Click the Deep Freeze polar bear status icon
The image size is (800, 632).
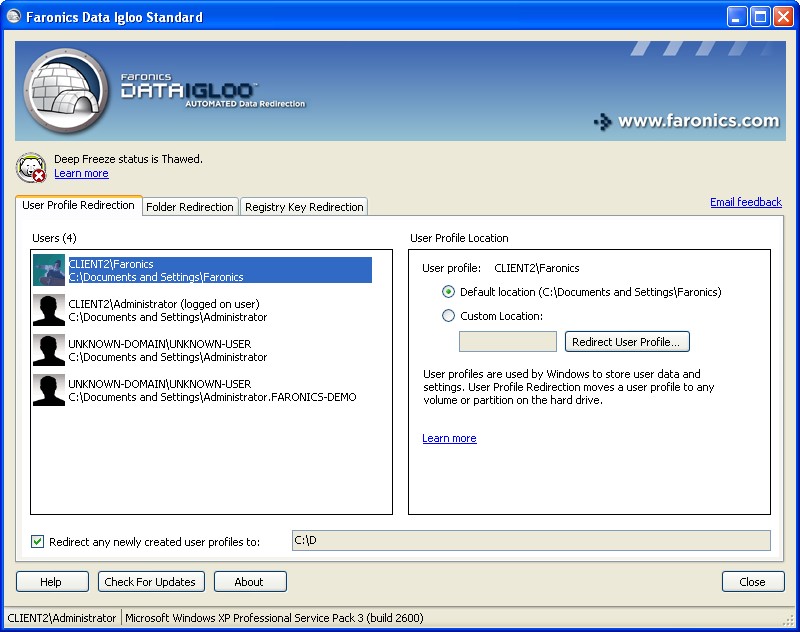pyautogui.click(x=32, y=167)
